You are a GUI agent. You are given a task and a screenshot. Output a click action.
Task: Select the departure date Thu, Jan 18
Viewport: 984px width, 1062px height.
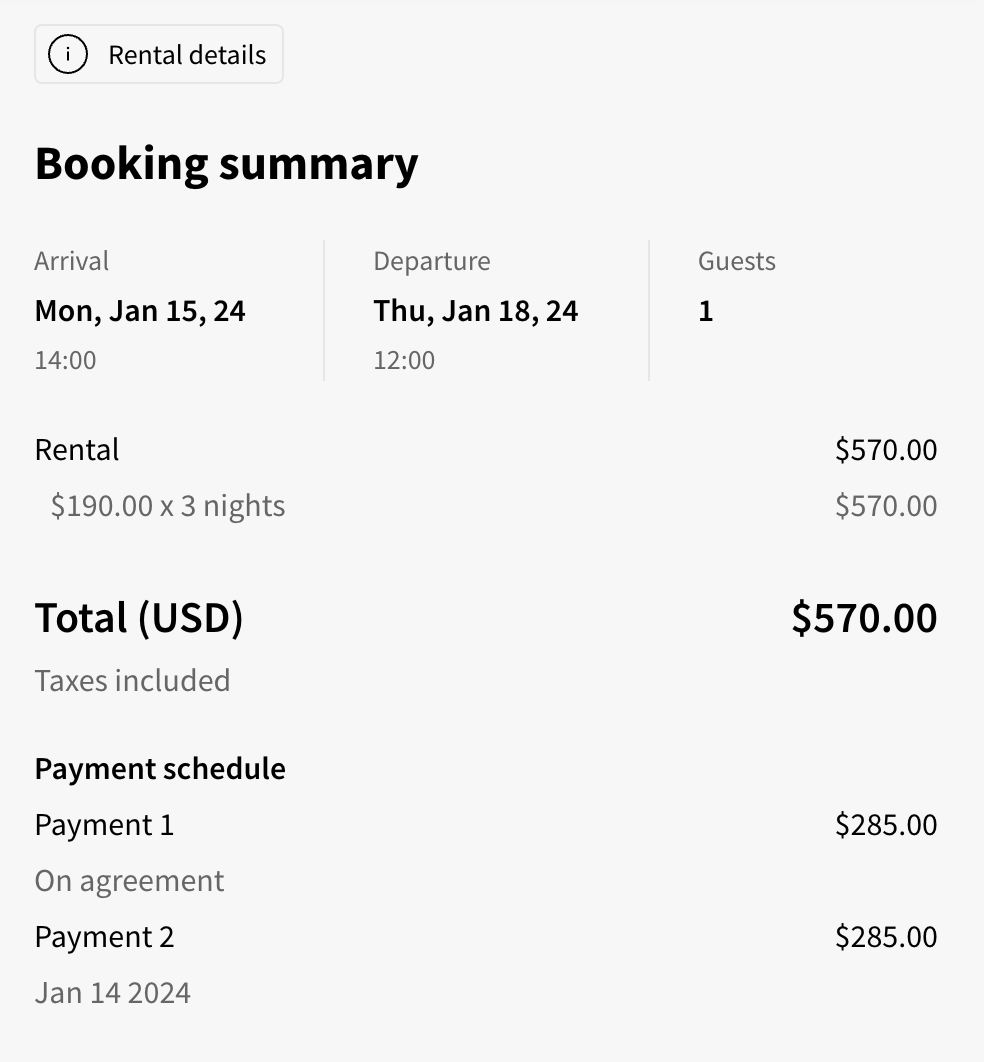476,311
